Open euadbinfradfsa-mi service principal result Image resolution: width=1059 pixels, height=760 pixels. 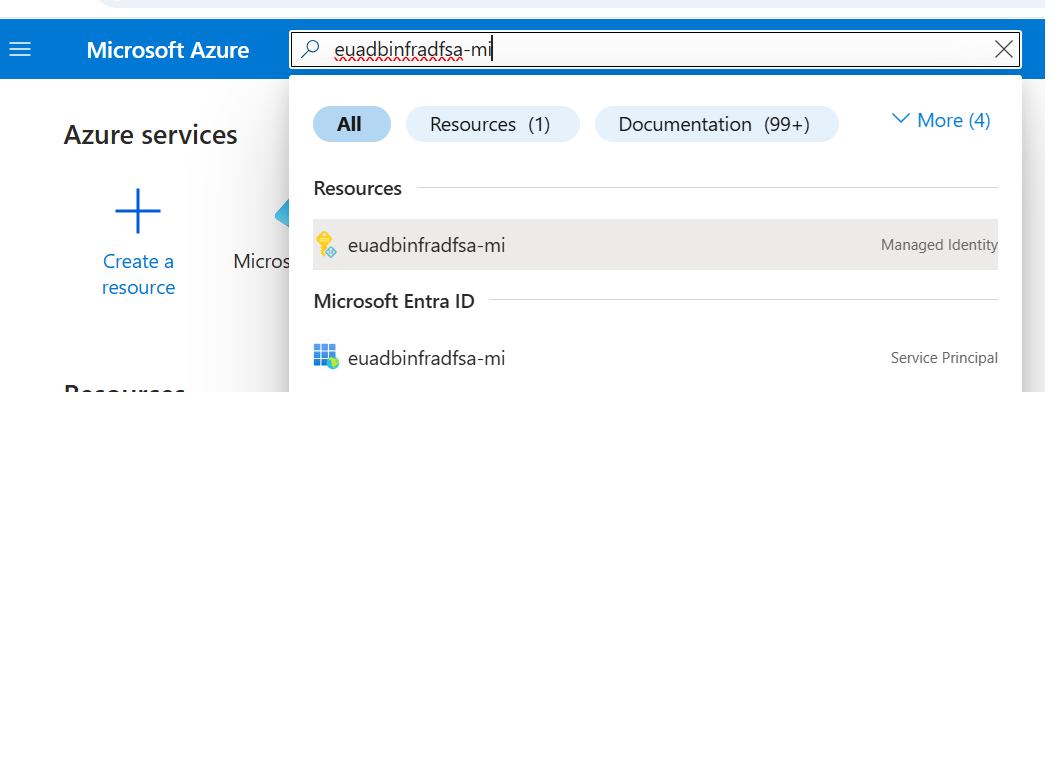[426, 357]
